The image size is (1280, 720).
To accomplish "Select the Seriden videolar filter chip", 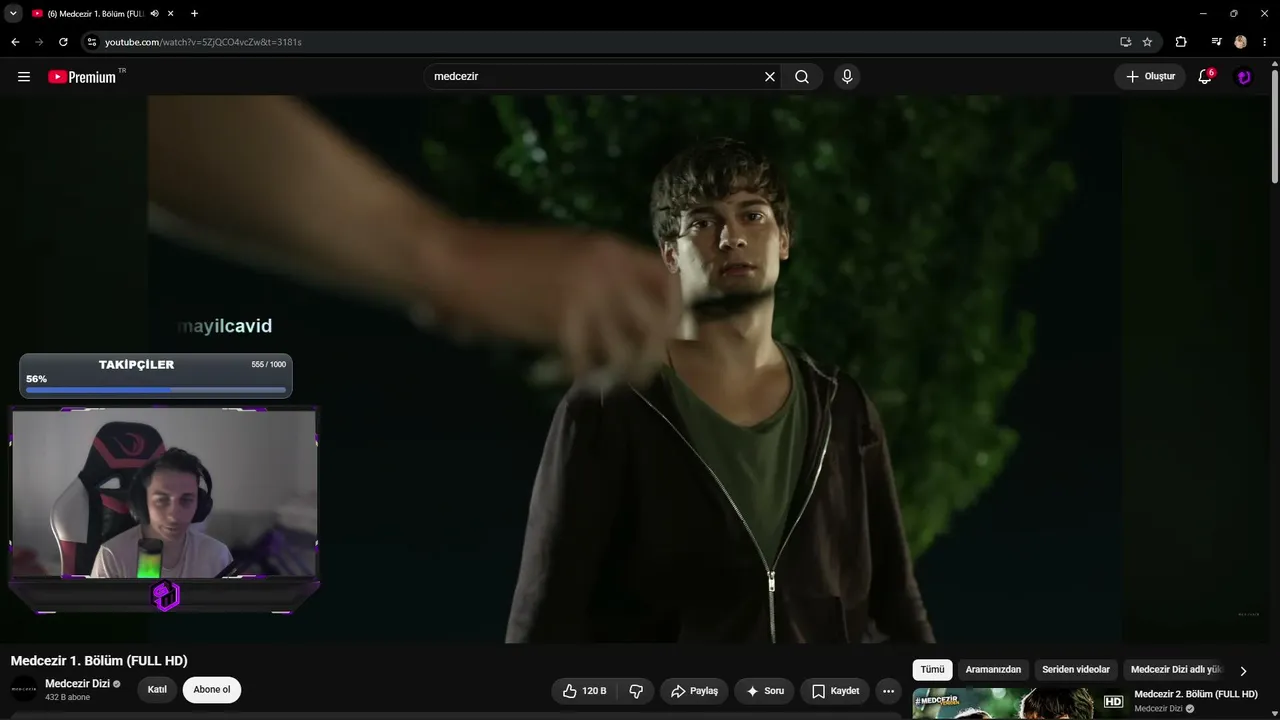I will [1076, 670].
